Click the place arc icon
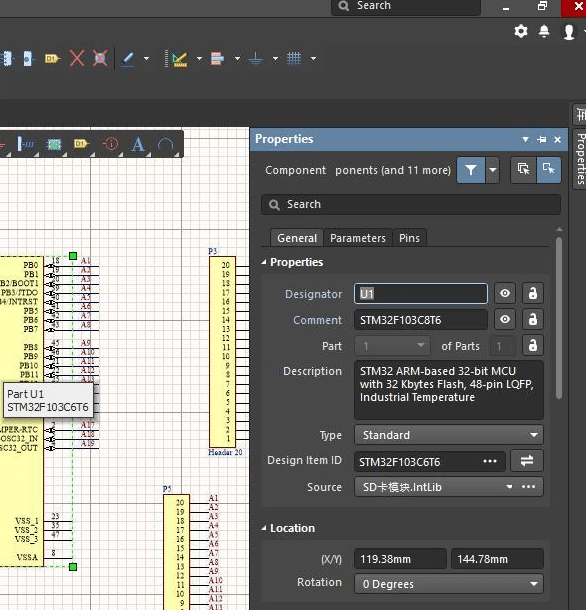 [x=165, y=145]
